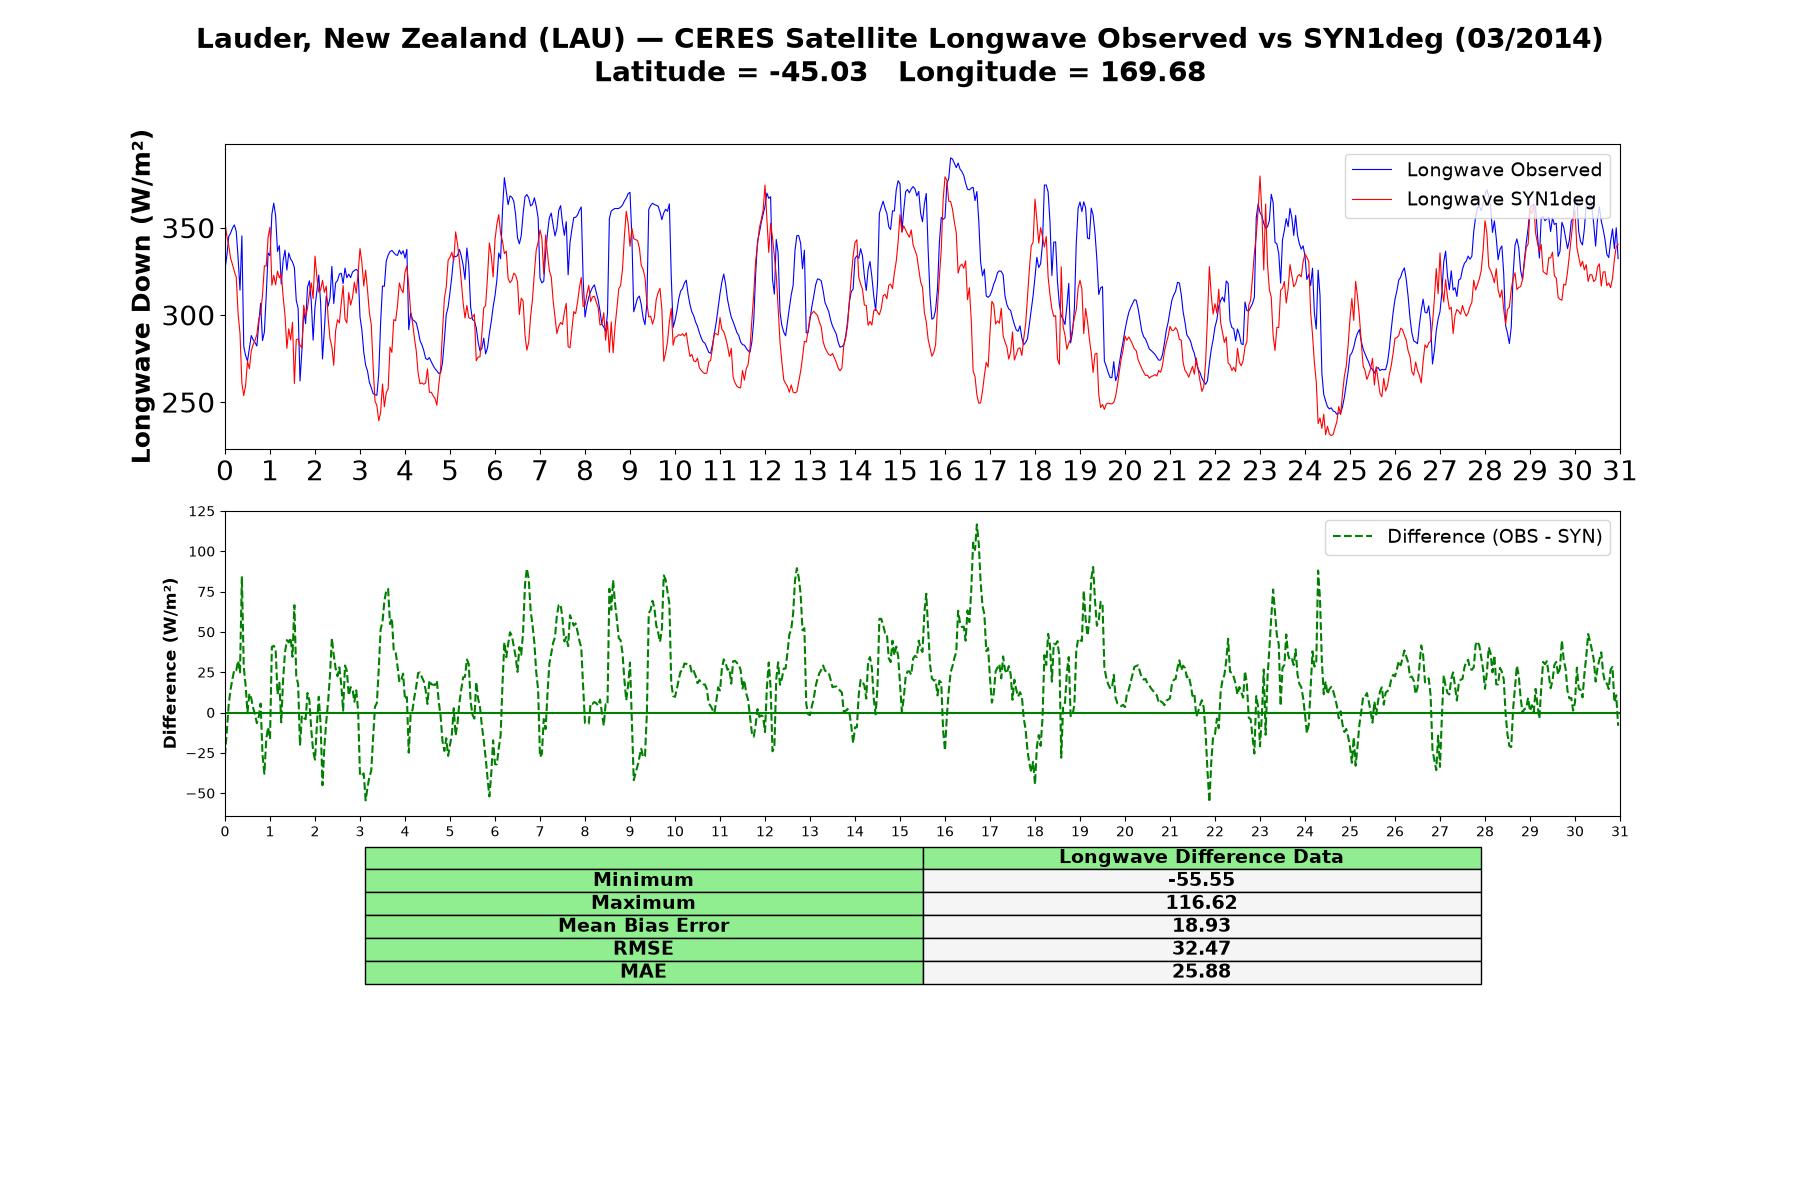Click the Maximum value 116.62 cell
The height and width of the screenshot is (1200, 1800).
coord(1201,903)
